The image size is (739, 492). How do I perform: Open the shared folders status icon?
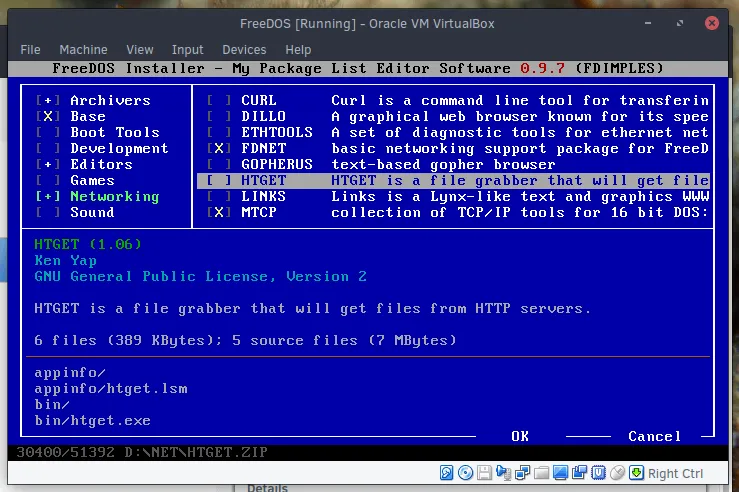[x=541, y=473]
